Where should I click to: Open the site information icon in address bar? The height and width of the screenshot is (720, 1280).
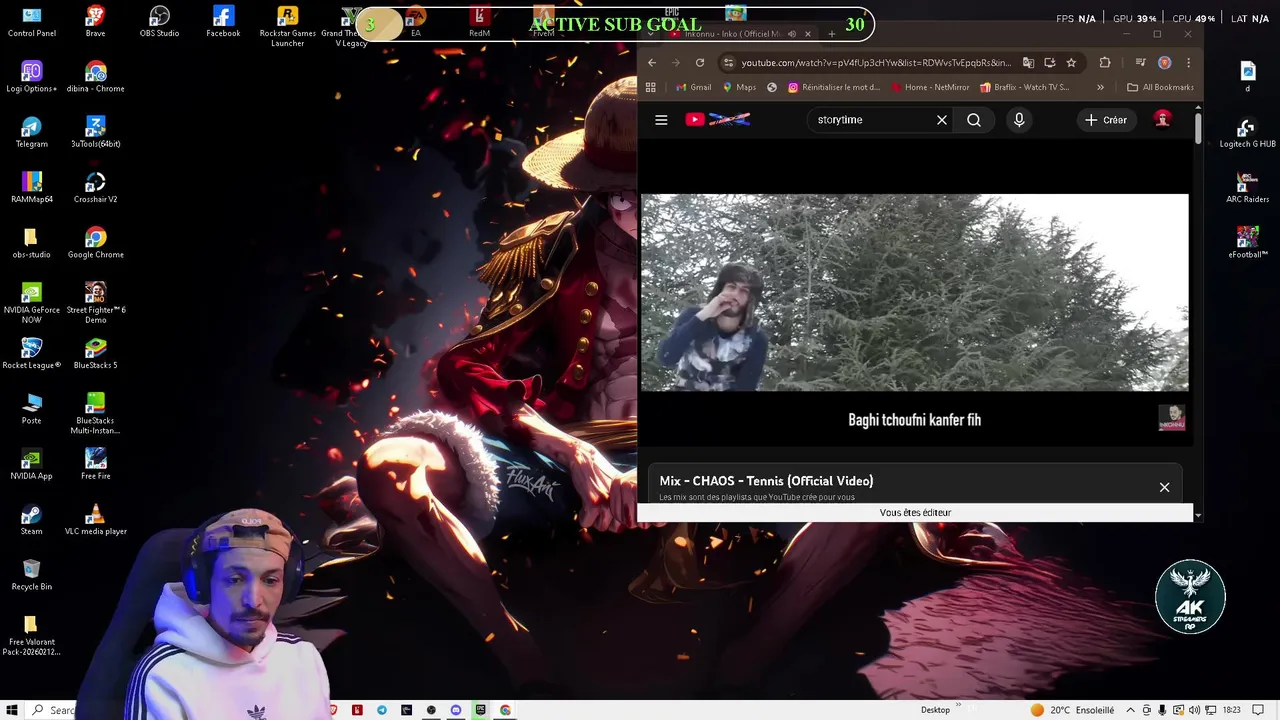pos(728,62)
